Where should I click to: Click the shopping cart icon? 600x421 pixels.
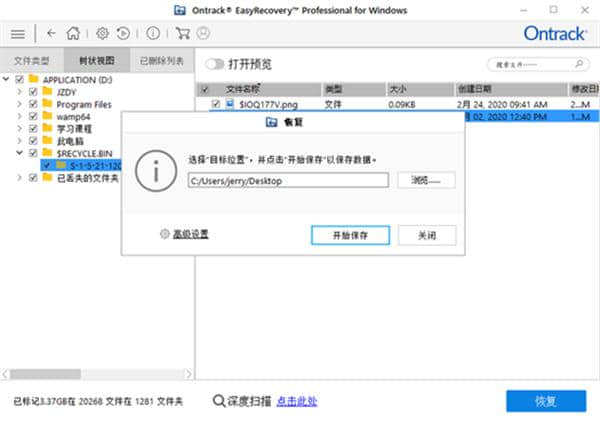click(x=182, y=33)
